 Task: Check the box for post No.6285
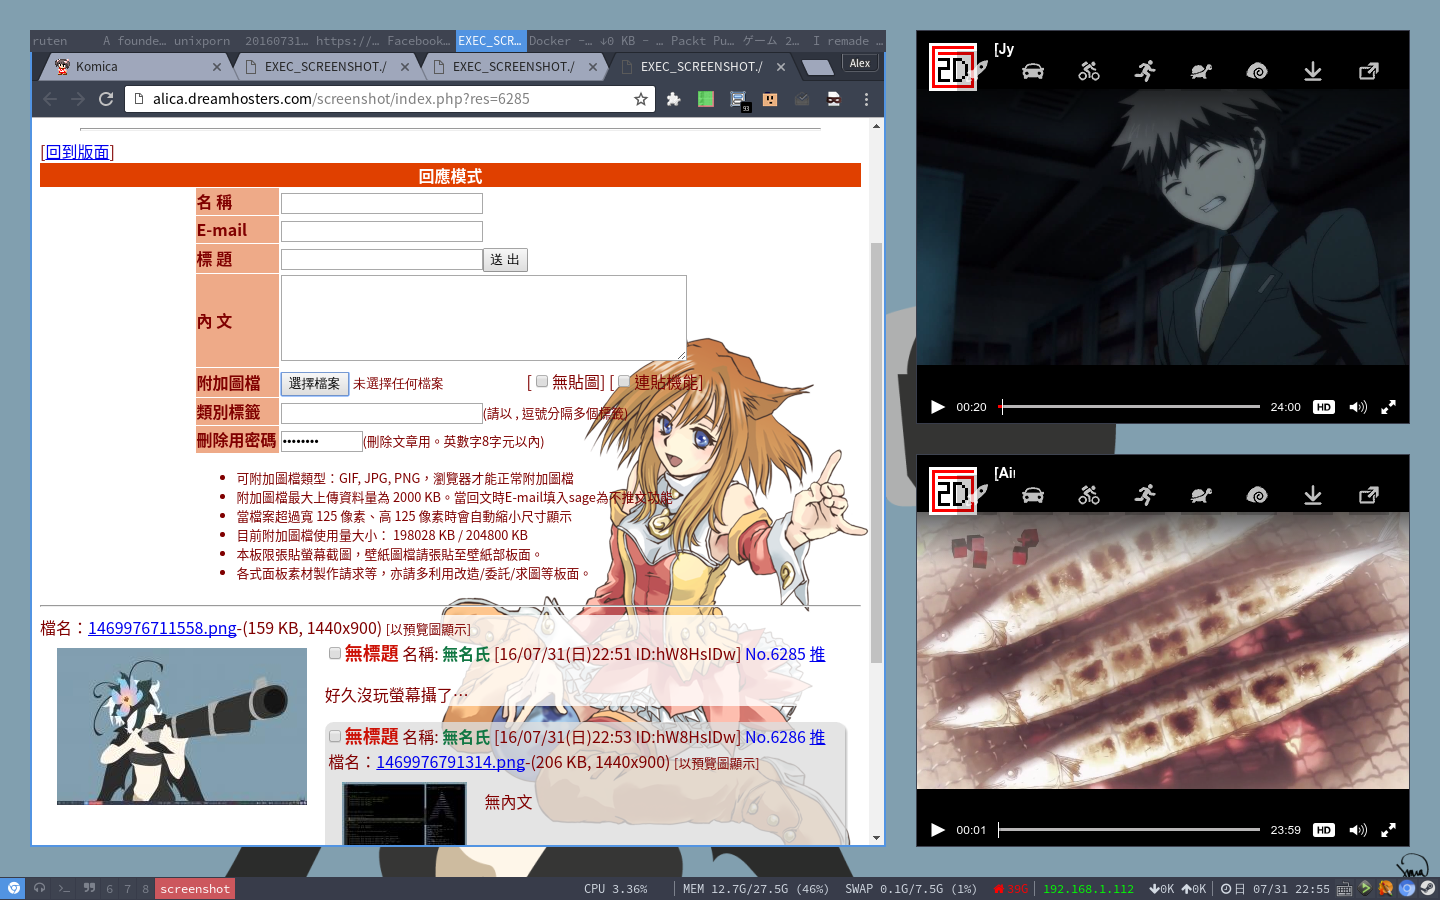pyautogui.click(x=335, y=653)
